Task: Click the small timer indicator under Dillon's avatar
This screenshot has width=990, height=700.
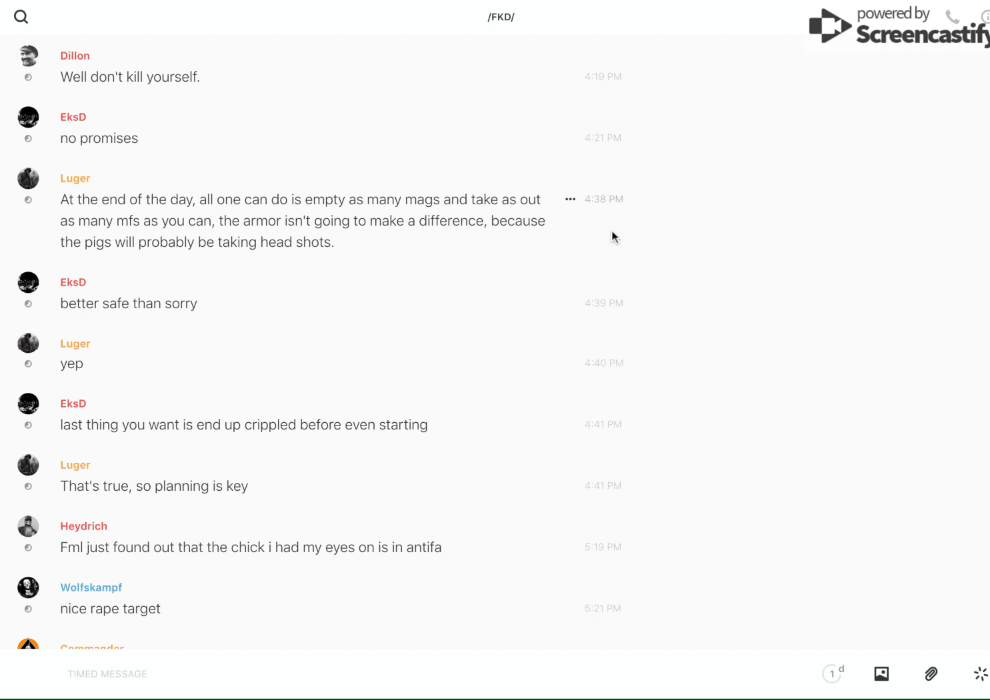Action: click(x=28, y=77)
